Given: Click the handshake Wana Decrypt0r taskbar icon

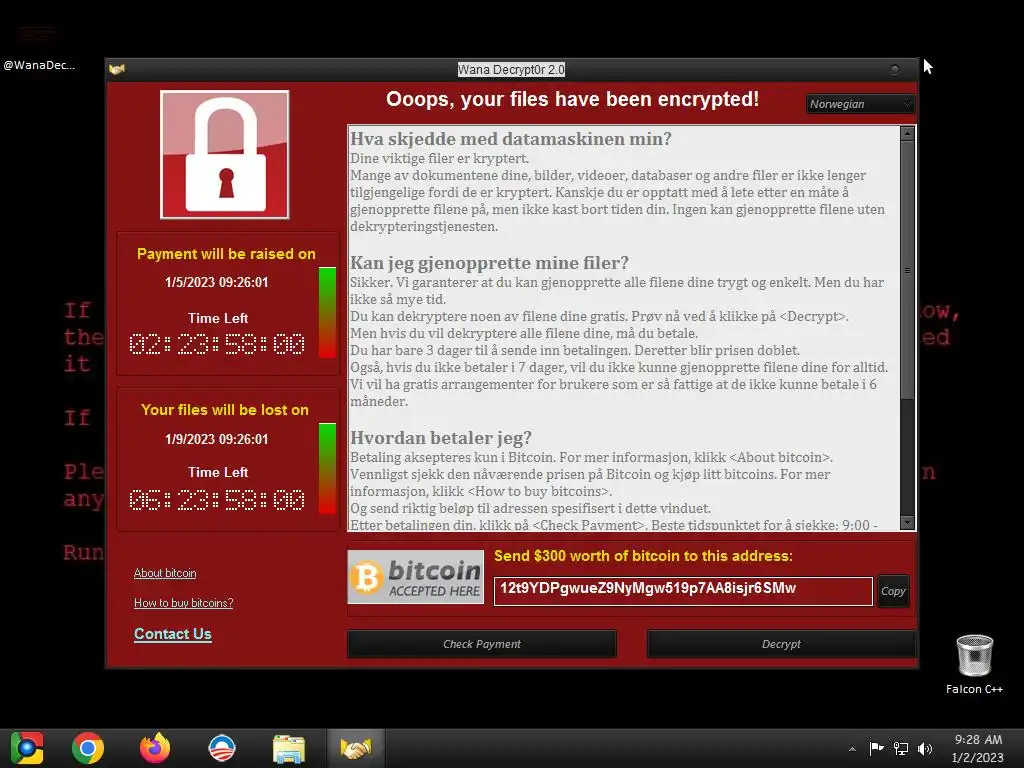Looking at the screenshot, I should click(355, 748).
